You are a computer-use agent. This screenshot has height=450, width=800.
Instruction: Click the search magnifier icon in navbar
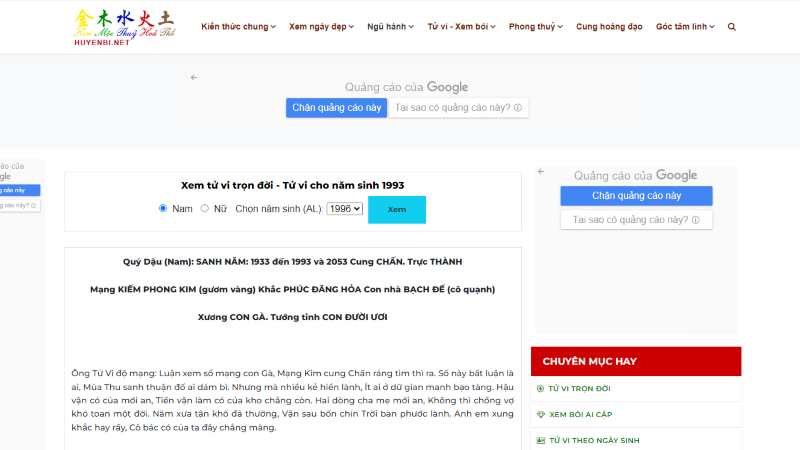pos(732,27)
